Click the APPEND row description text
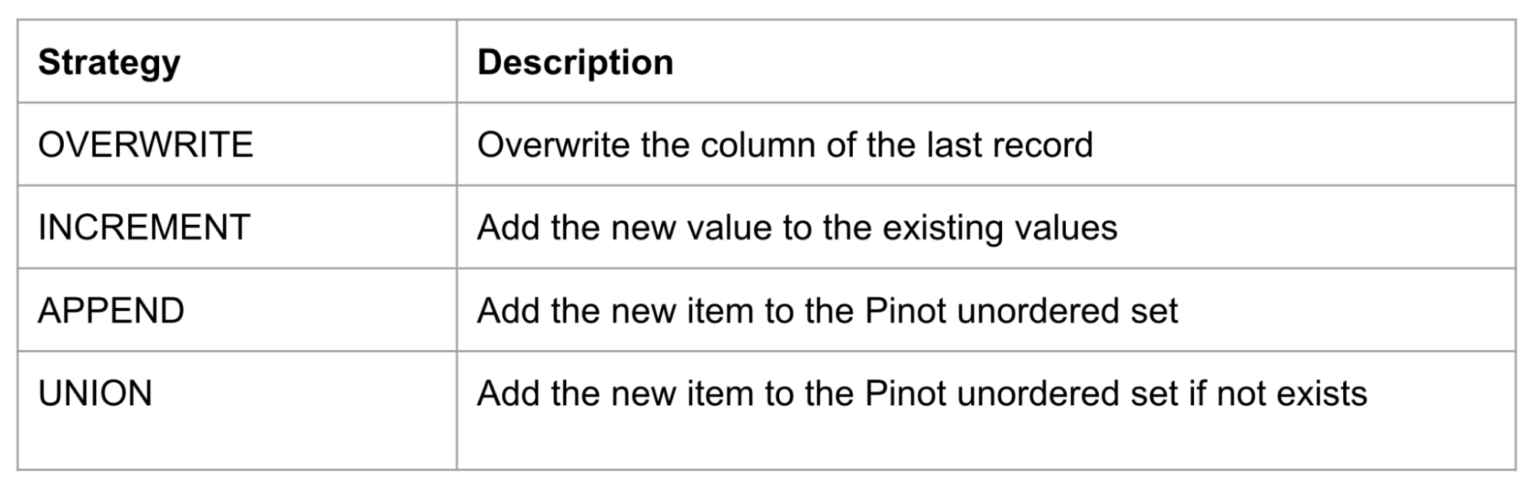 click(827, 311)
